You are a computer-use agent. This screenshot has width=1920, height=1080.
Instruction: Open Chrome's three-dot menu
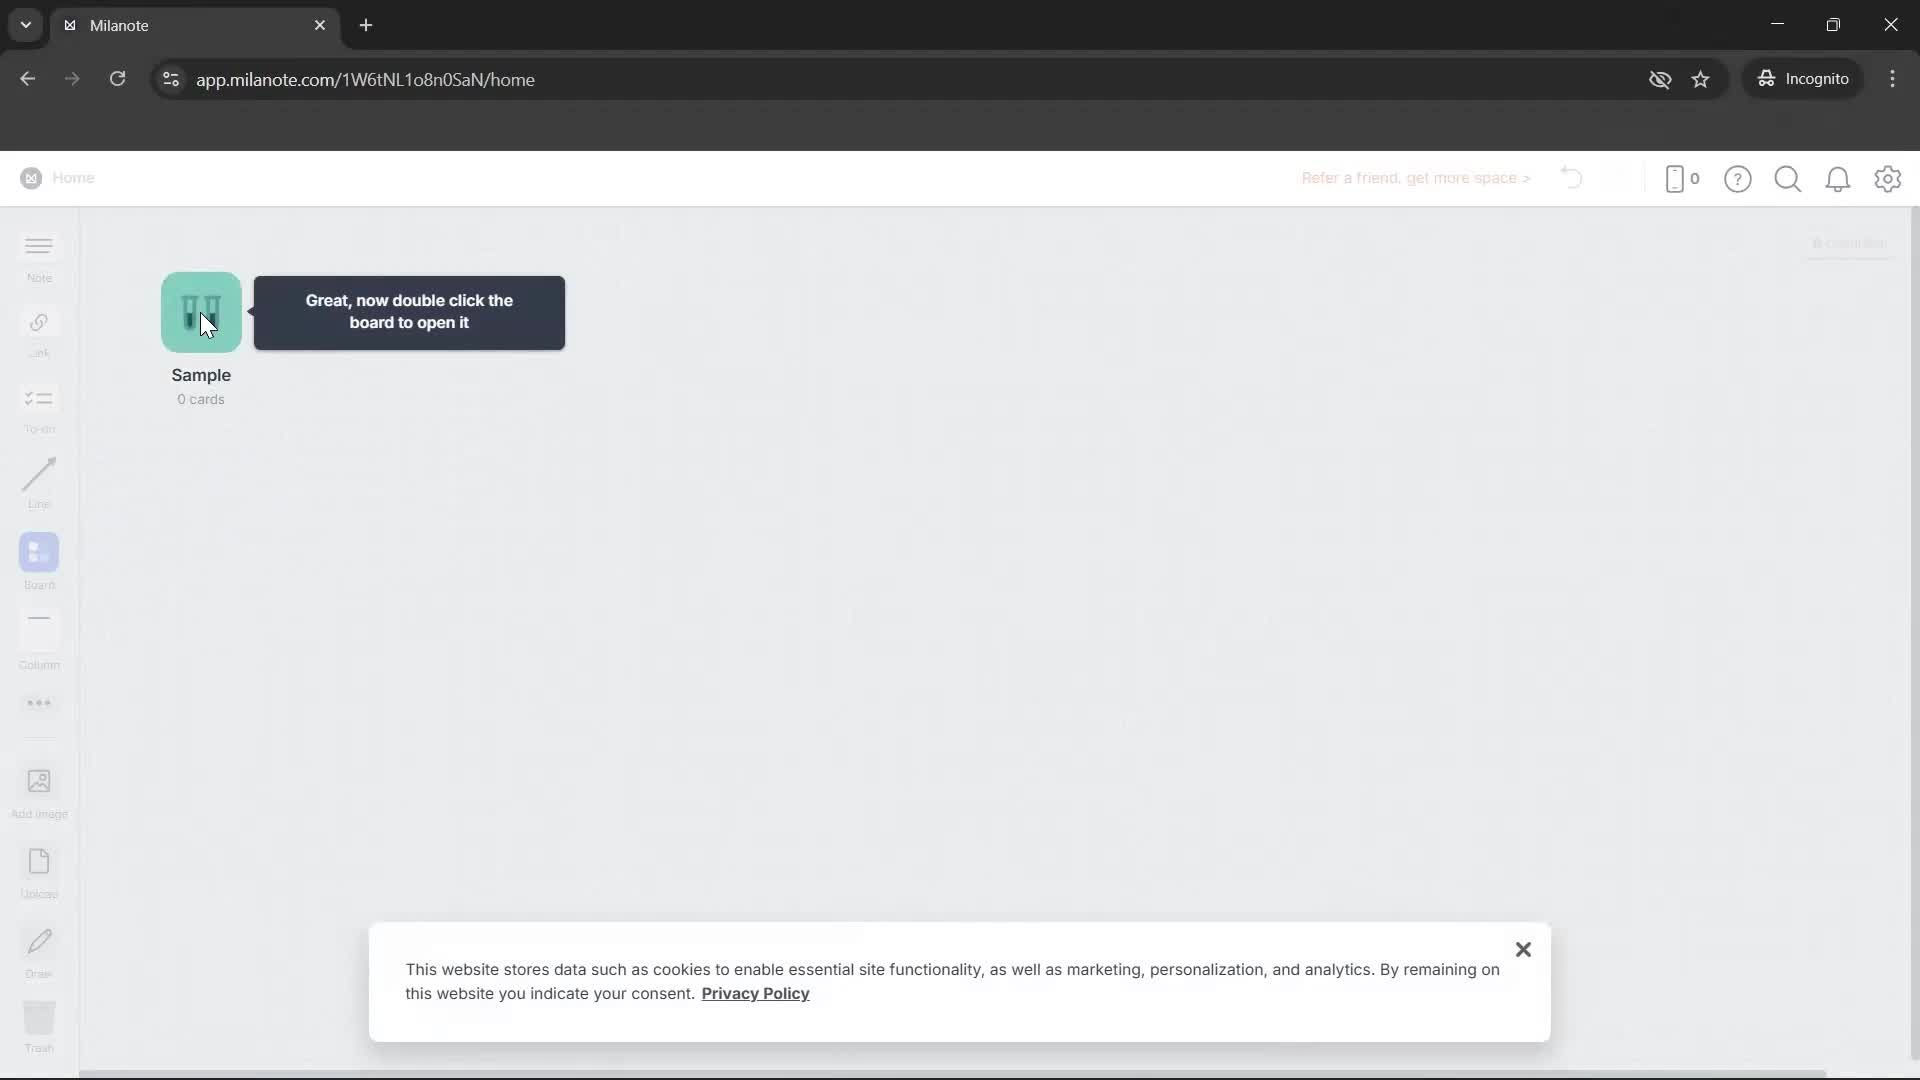pyautogui.click(x=1893, y=79)
